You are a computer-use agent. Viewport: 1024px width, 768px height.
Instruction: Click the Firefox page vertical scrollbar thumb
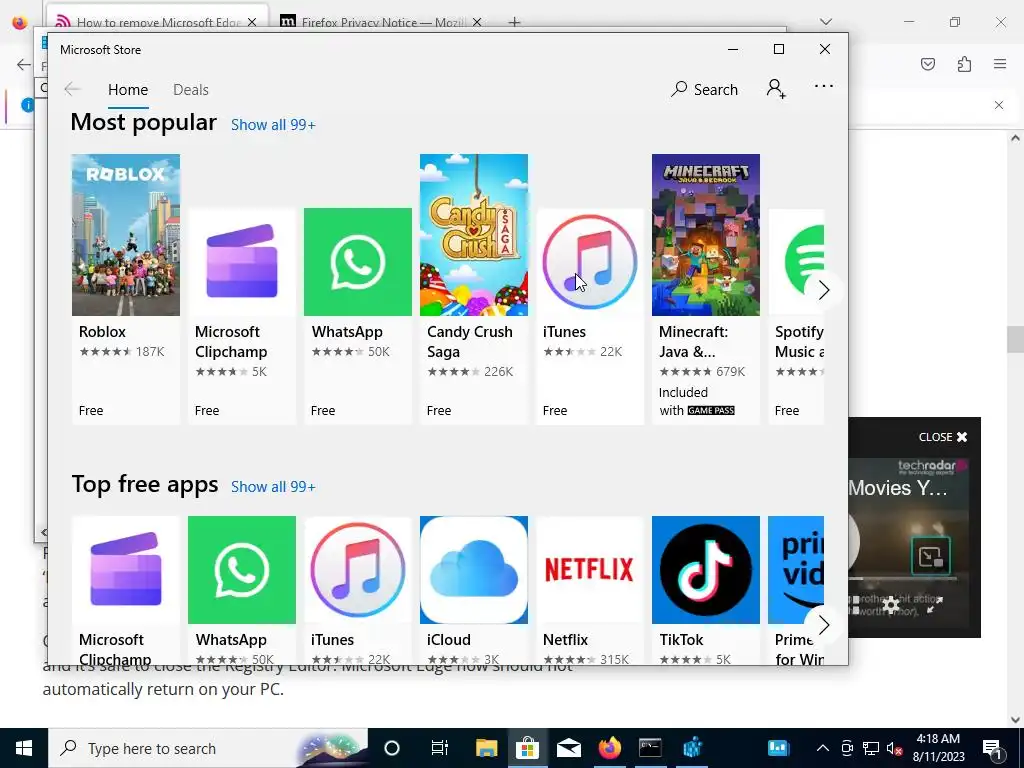click(1015, 340)
